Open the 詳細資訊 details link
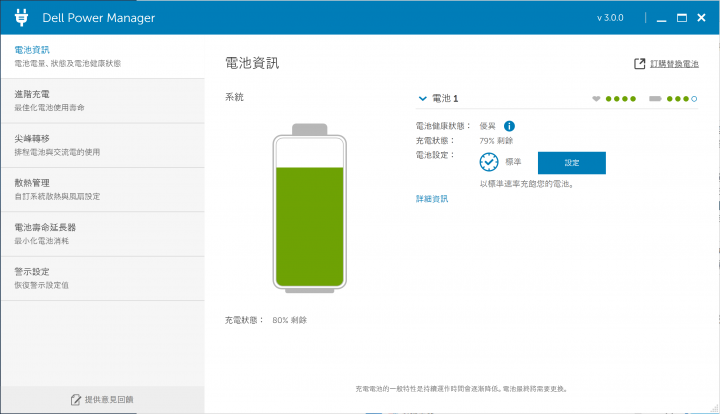Viewport: 720px width, 414px height. [432, 199]
